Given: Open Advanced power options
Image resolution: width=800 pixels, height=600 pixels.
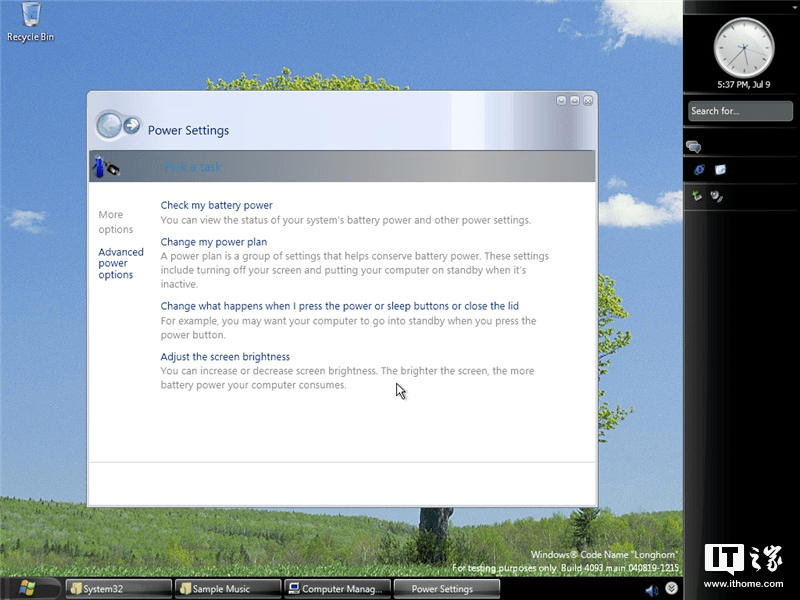Looking at the screenshot, I should [120, 263].
